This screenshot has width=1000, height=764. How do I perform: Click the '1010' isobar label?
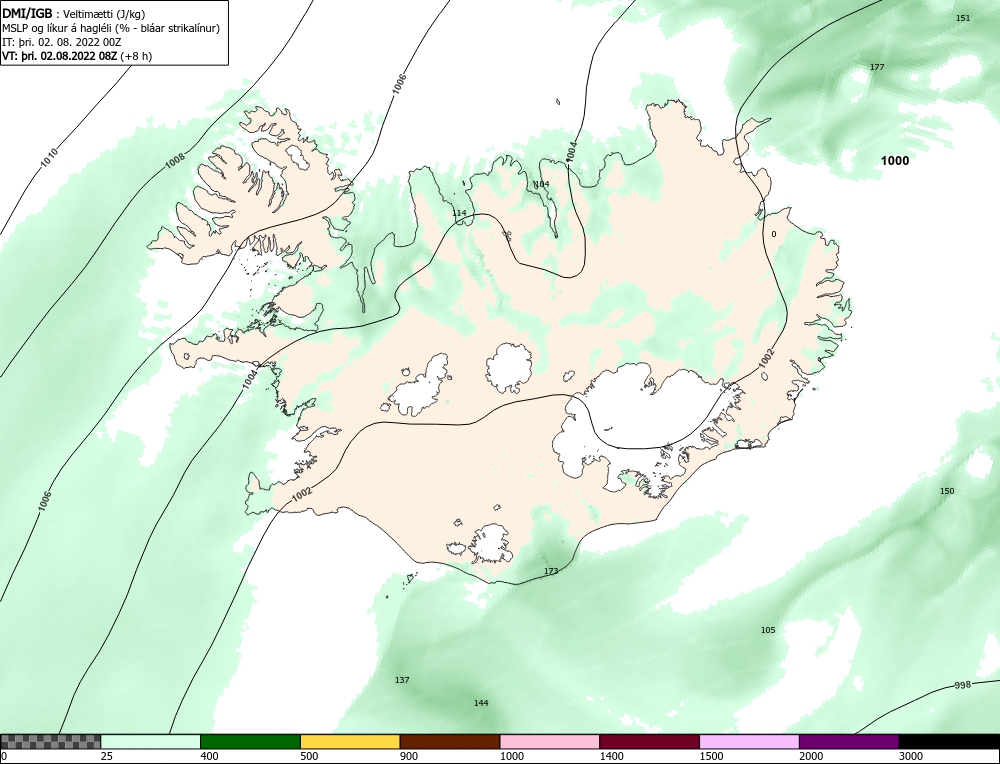point(49,158)
